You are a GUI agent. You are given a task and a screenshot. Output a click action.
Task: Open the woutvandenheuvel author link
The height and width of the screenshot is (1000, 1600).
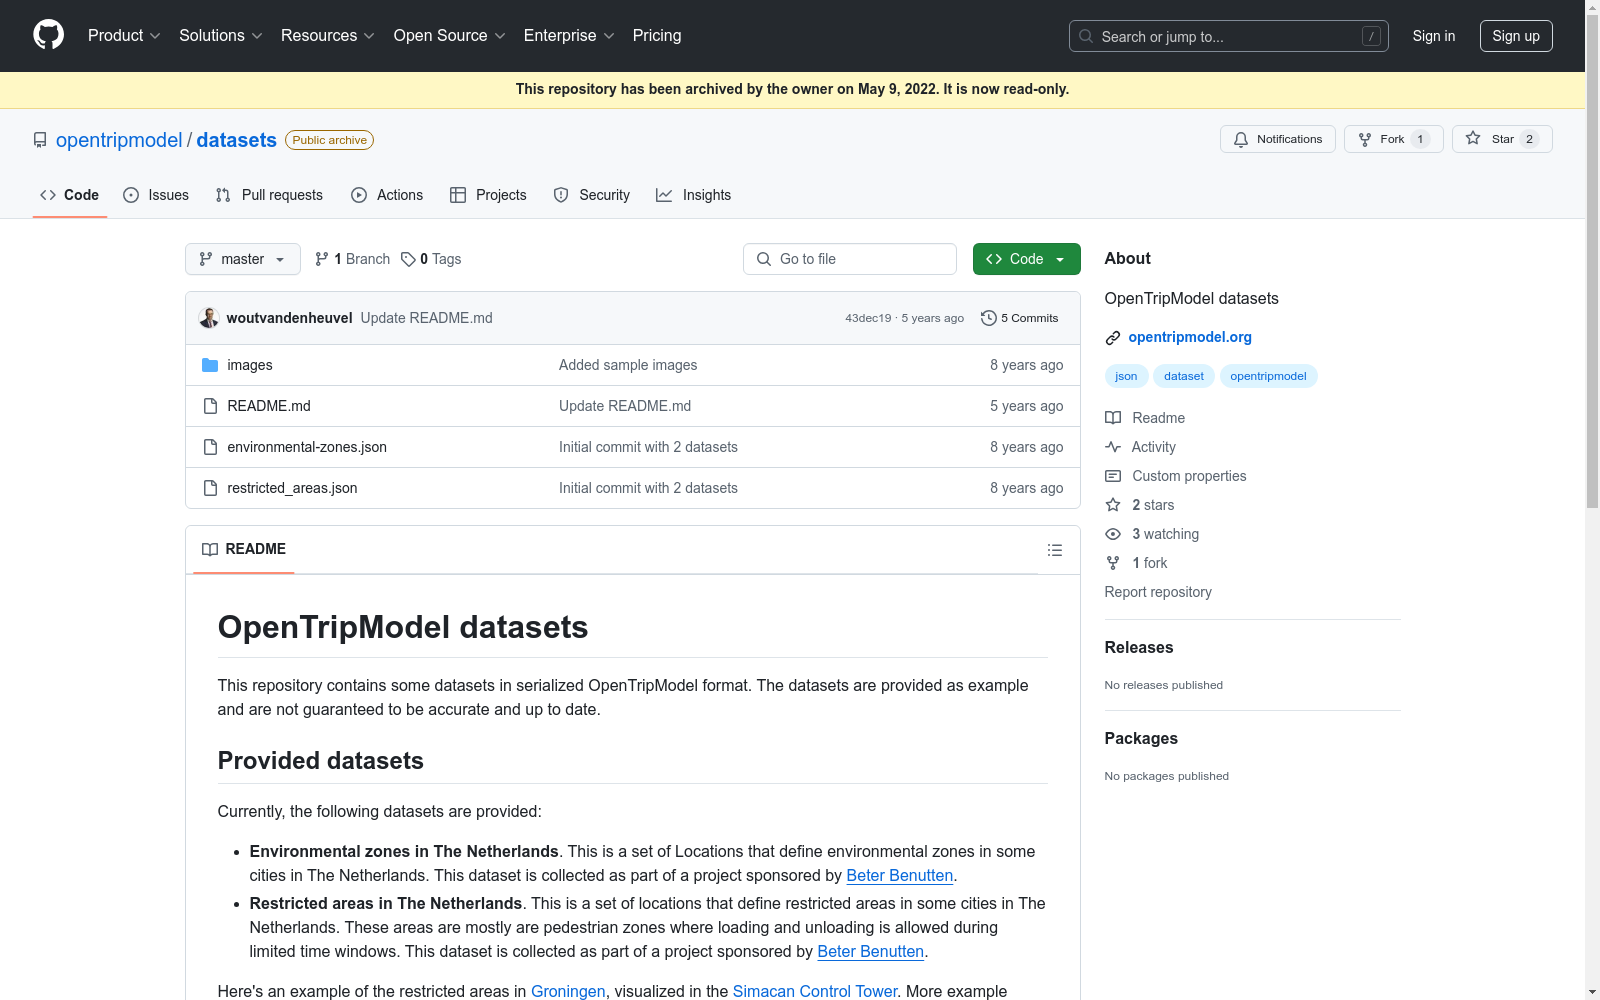point(290,318)
